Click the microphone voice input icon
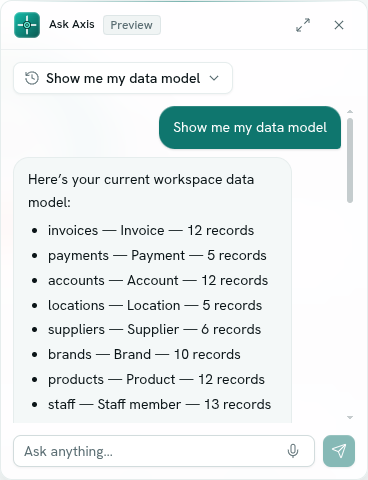The width and height of the screenshot is (368, 480). (293, 451)
